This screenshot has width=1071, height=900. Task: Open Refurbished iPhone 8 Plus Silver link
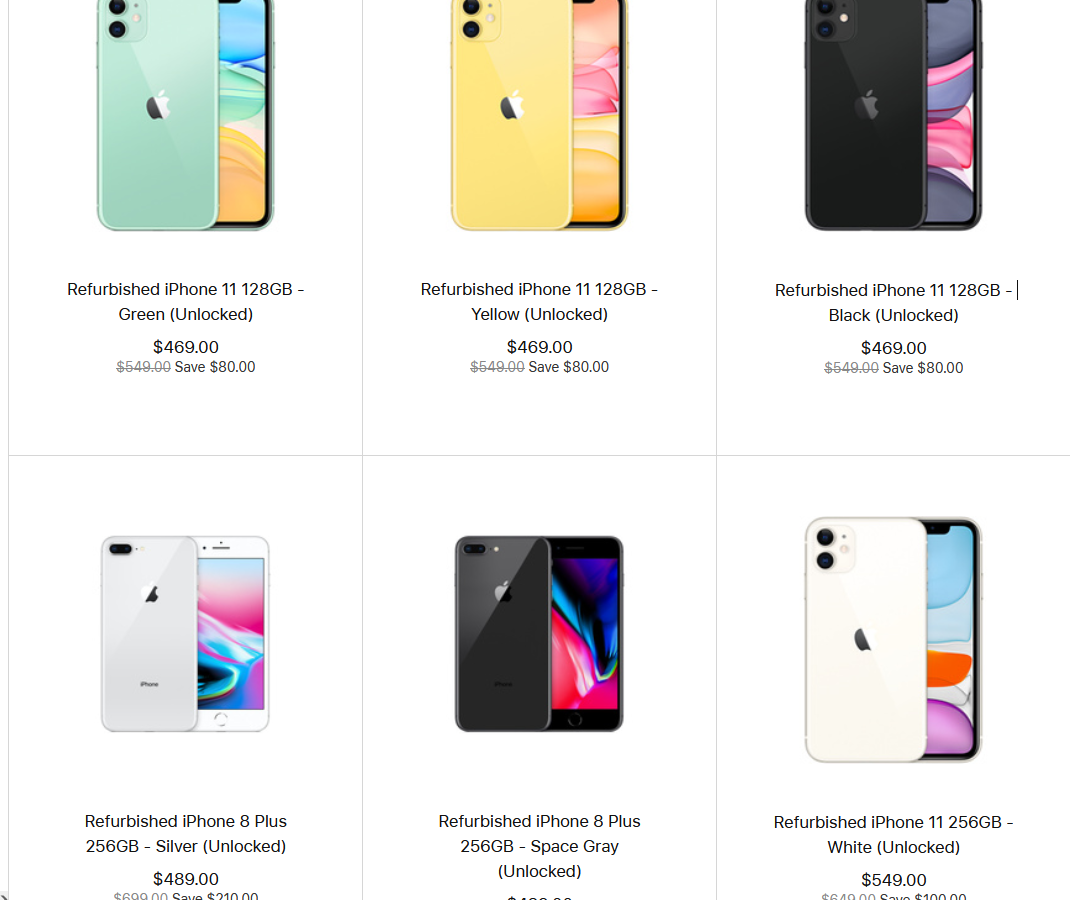pos(186,834)
